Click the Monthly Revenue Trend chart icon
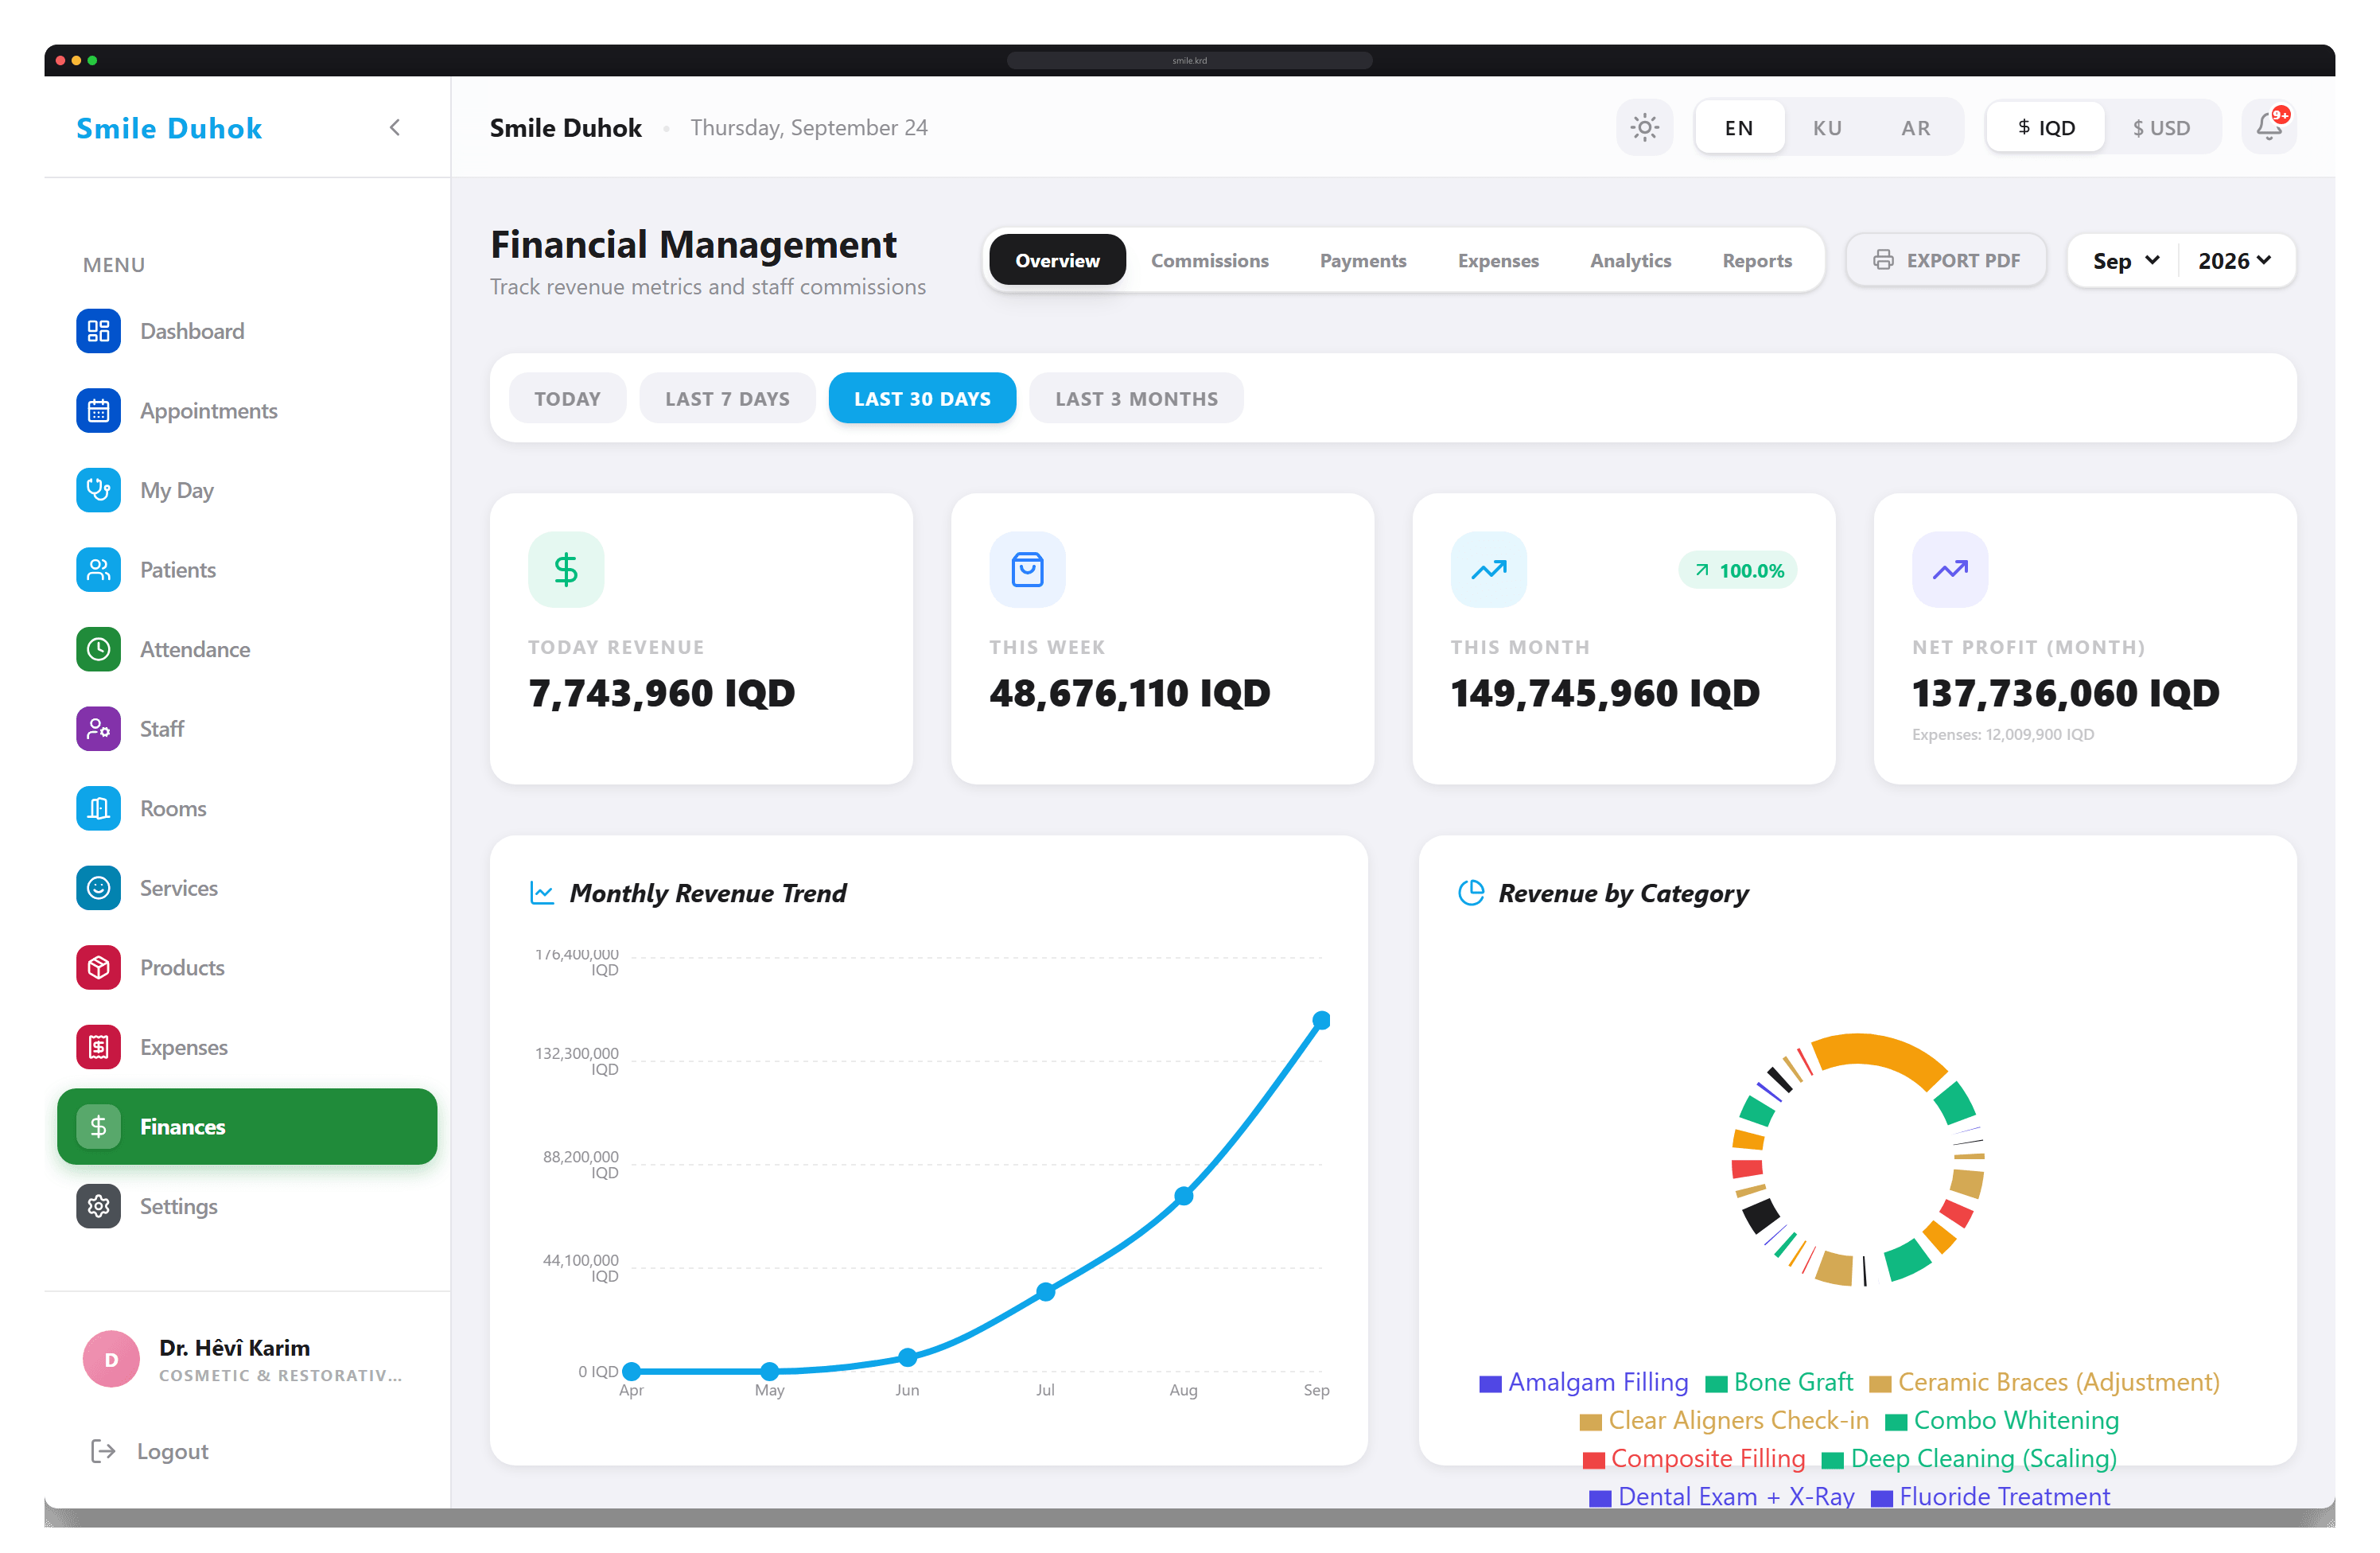The height and width of the screenshot is (1553, 2380). (x=541, y=893)
